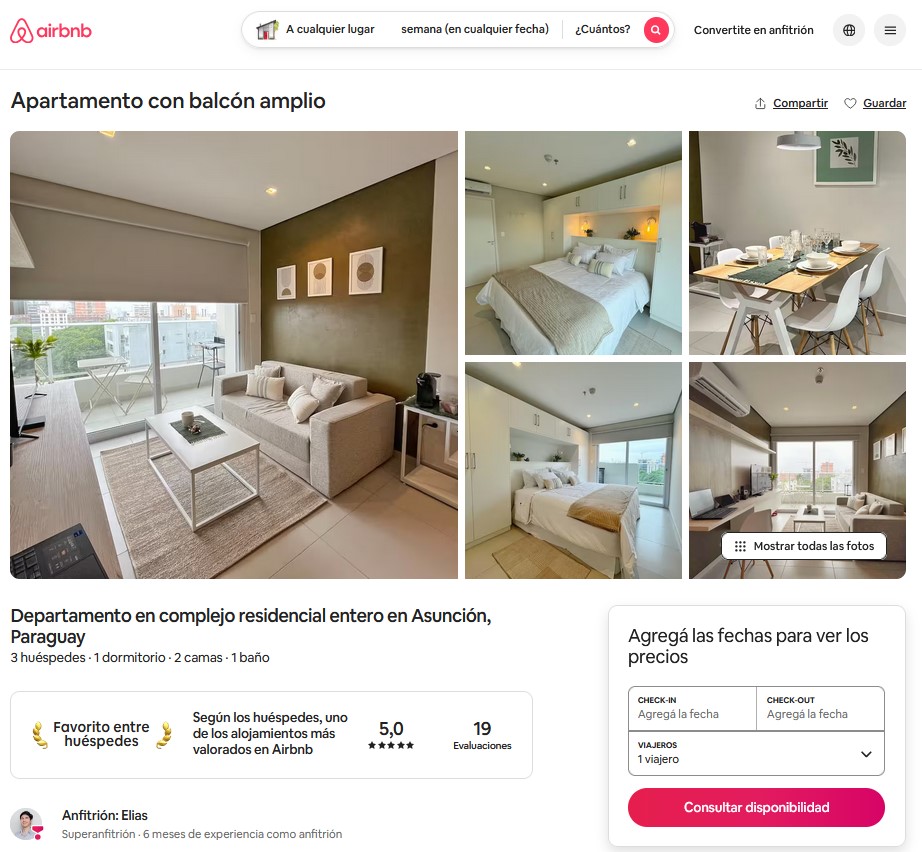Open the hamburger main menu
Screen dimensions: 922x852
(890, 30)
